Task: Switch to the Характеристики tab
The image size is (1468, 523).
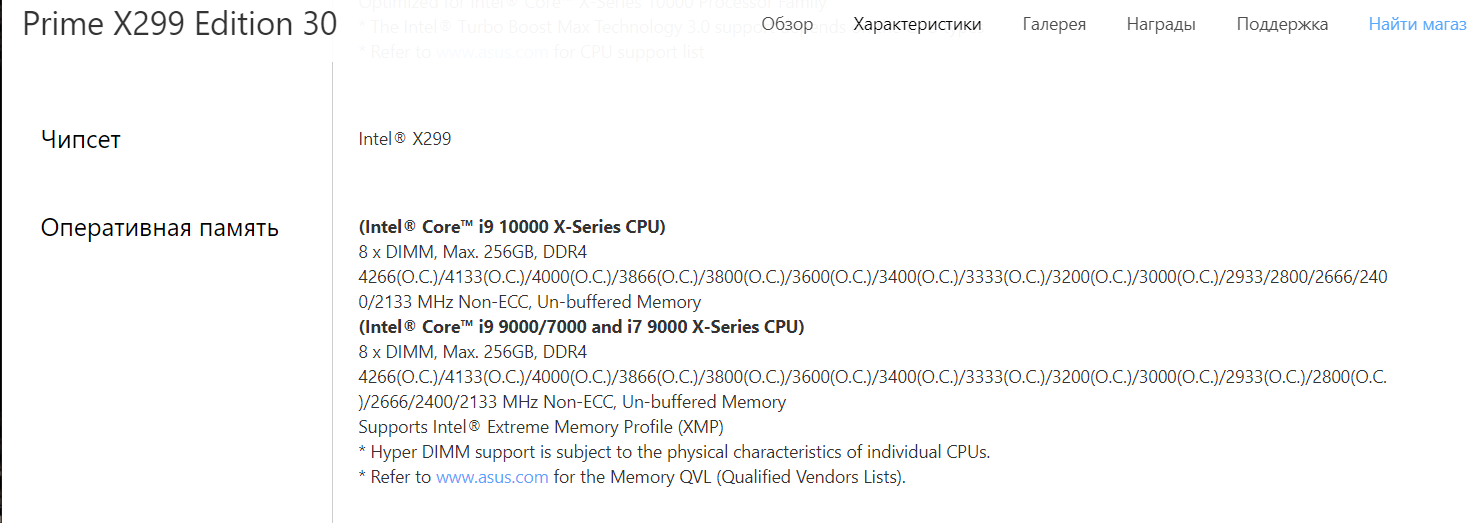Action: coord(917,24)
